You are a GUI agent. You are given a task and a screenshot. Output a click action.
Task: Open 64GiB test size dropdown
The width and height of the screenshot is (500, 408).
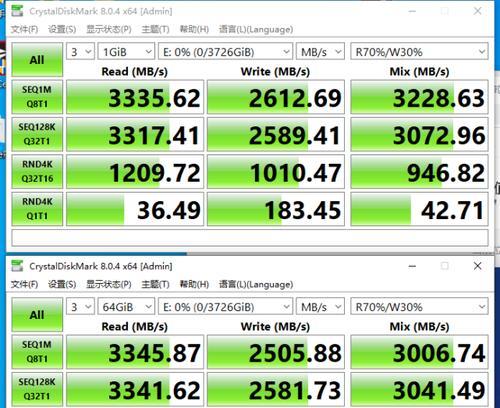point(126,307)
